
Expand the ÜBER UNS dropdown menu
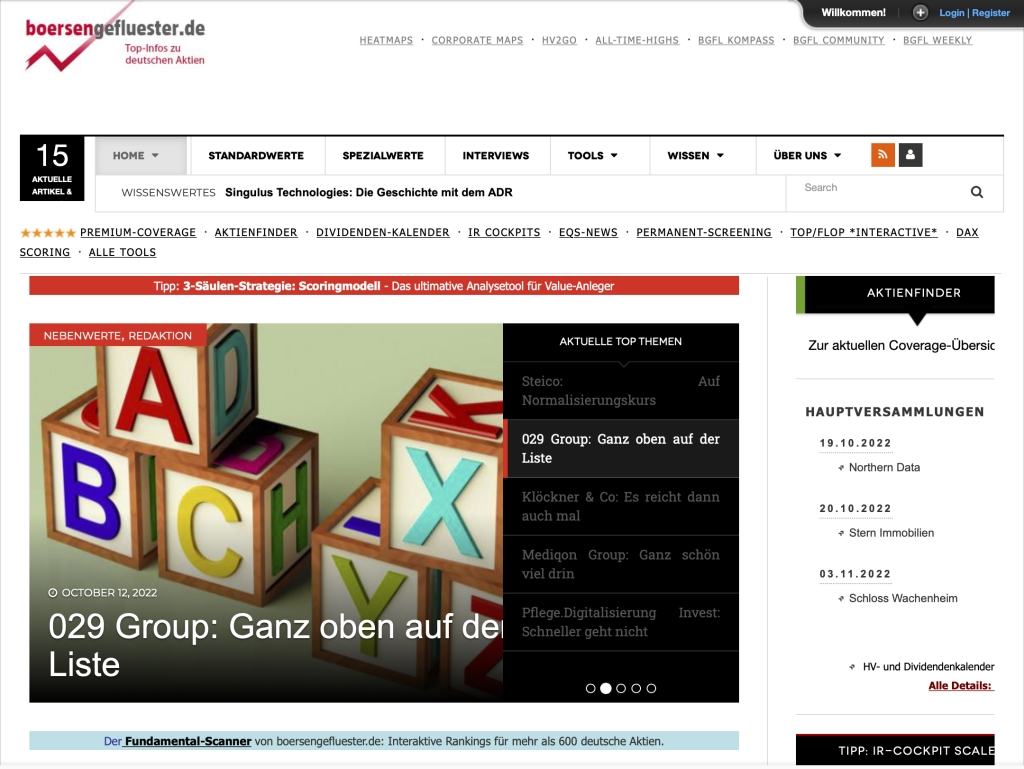click(x=807, y=156)
